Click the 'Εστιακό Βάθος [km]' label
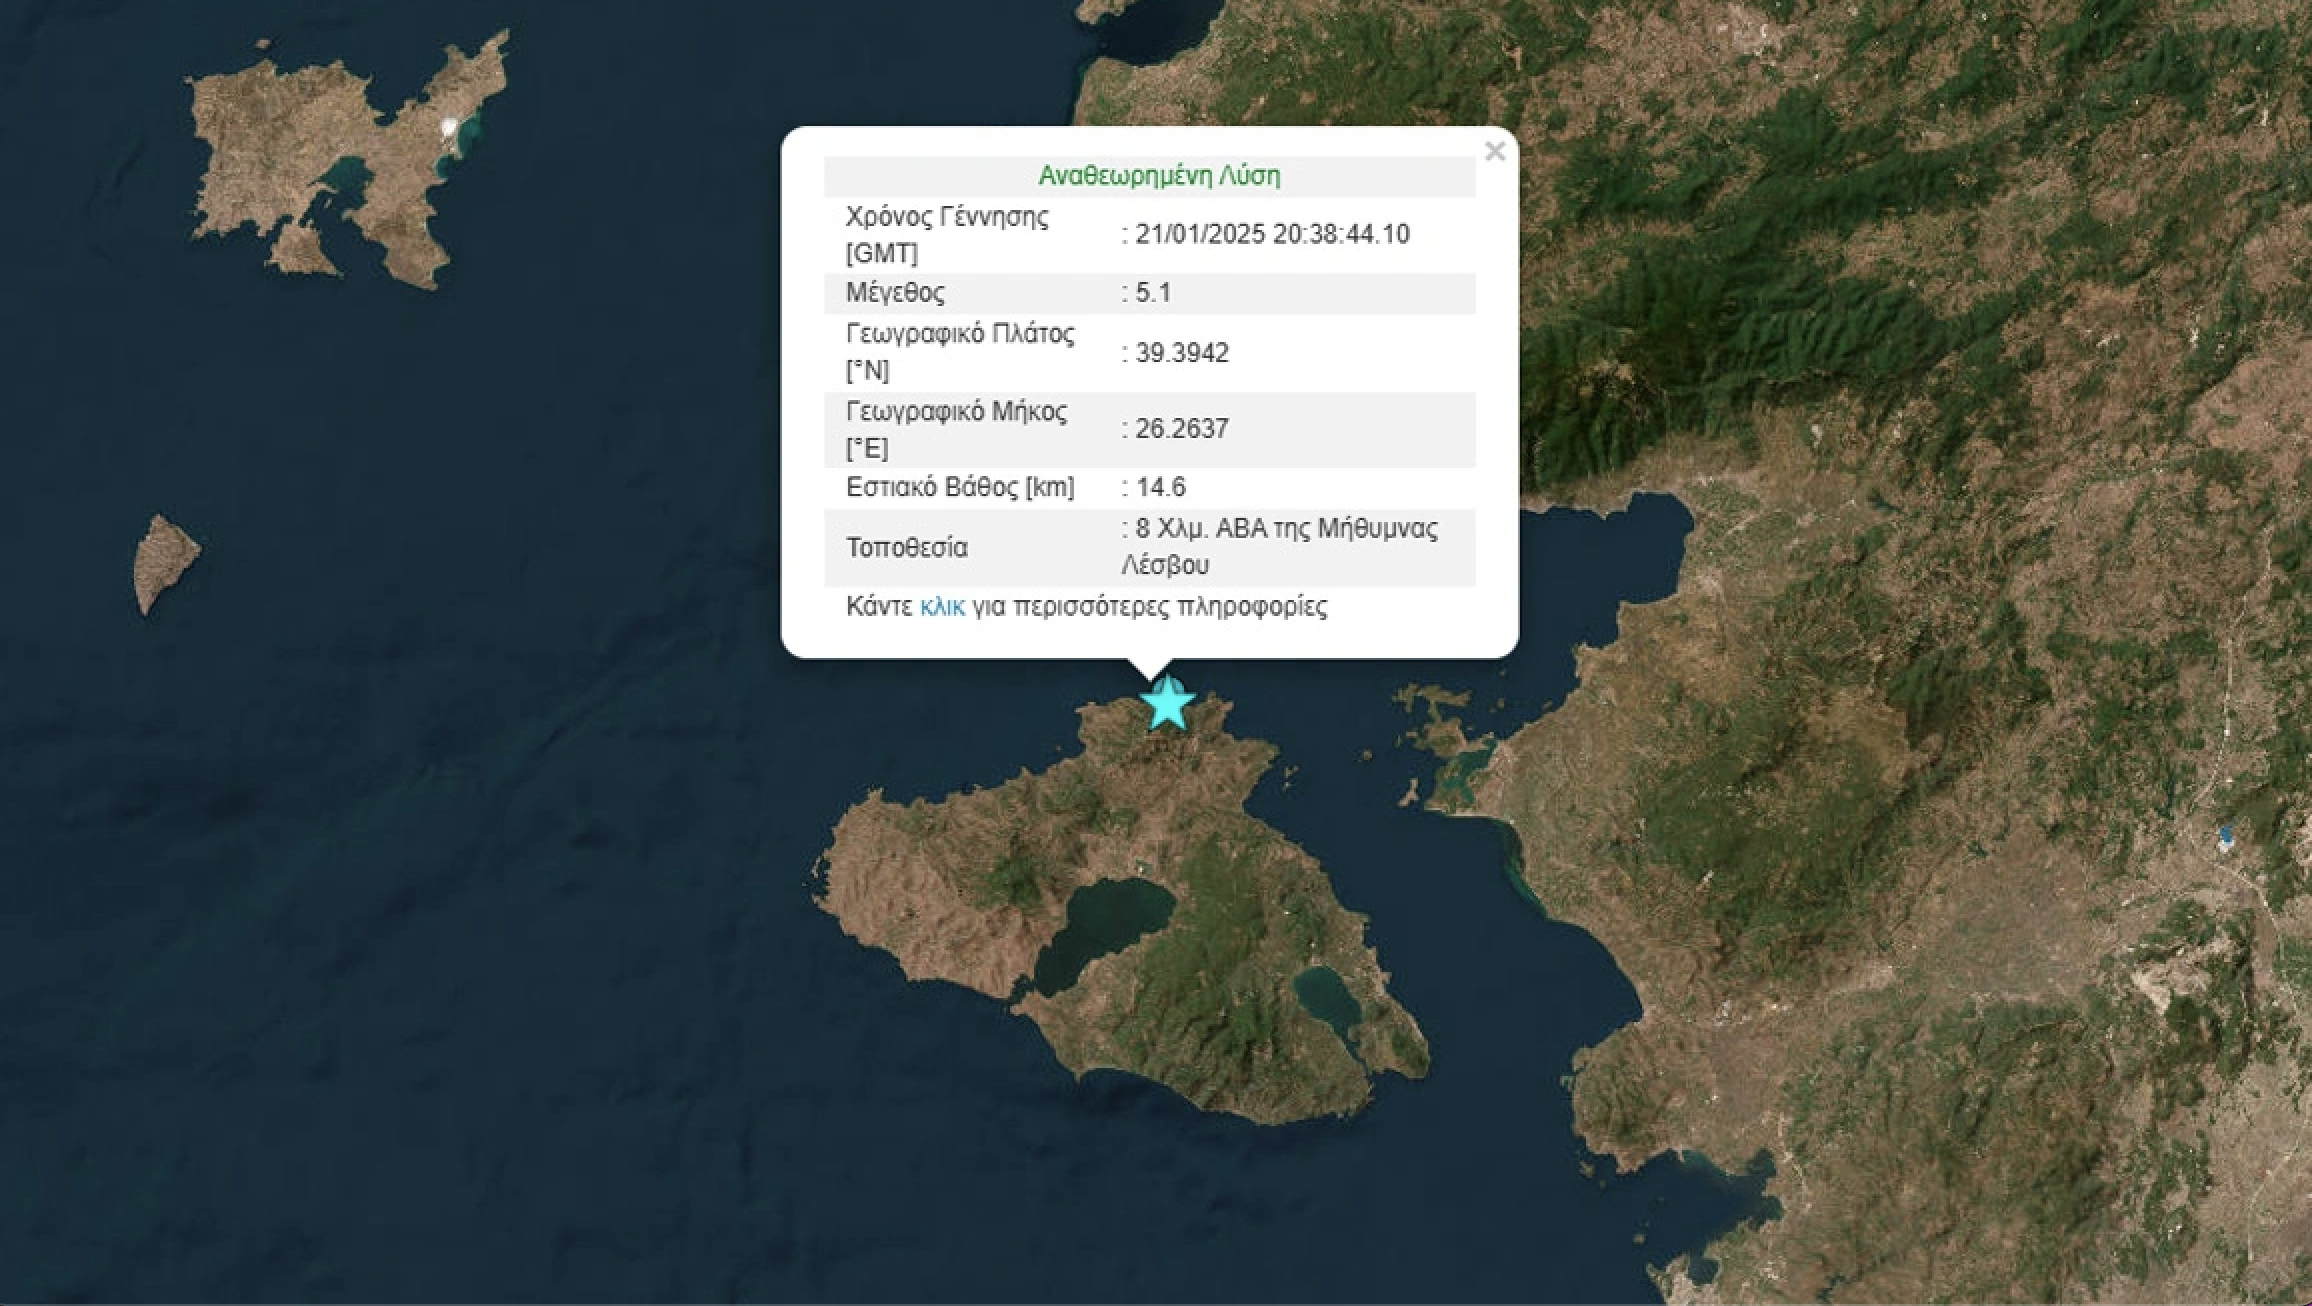 pos(960,487)
